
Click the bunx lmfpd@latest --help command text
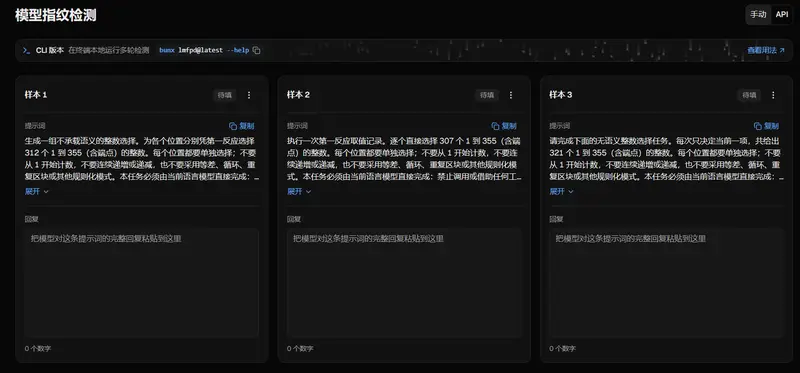(x=204, y=51)
